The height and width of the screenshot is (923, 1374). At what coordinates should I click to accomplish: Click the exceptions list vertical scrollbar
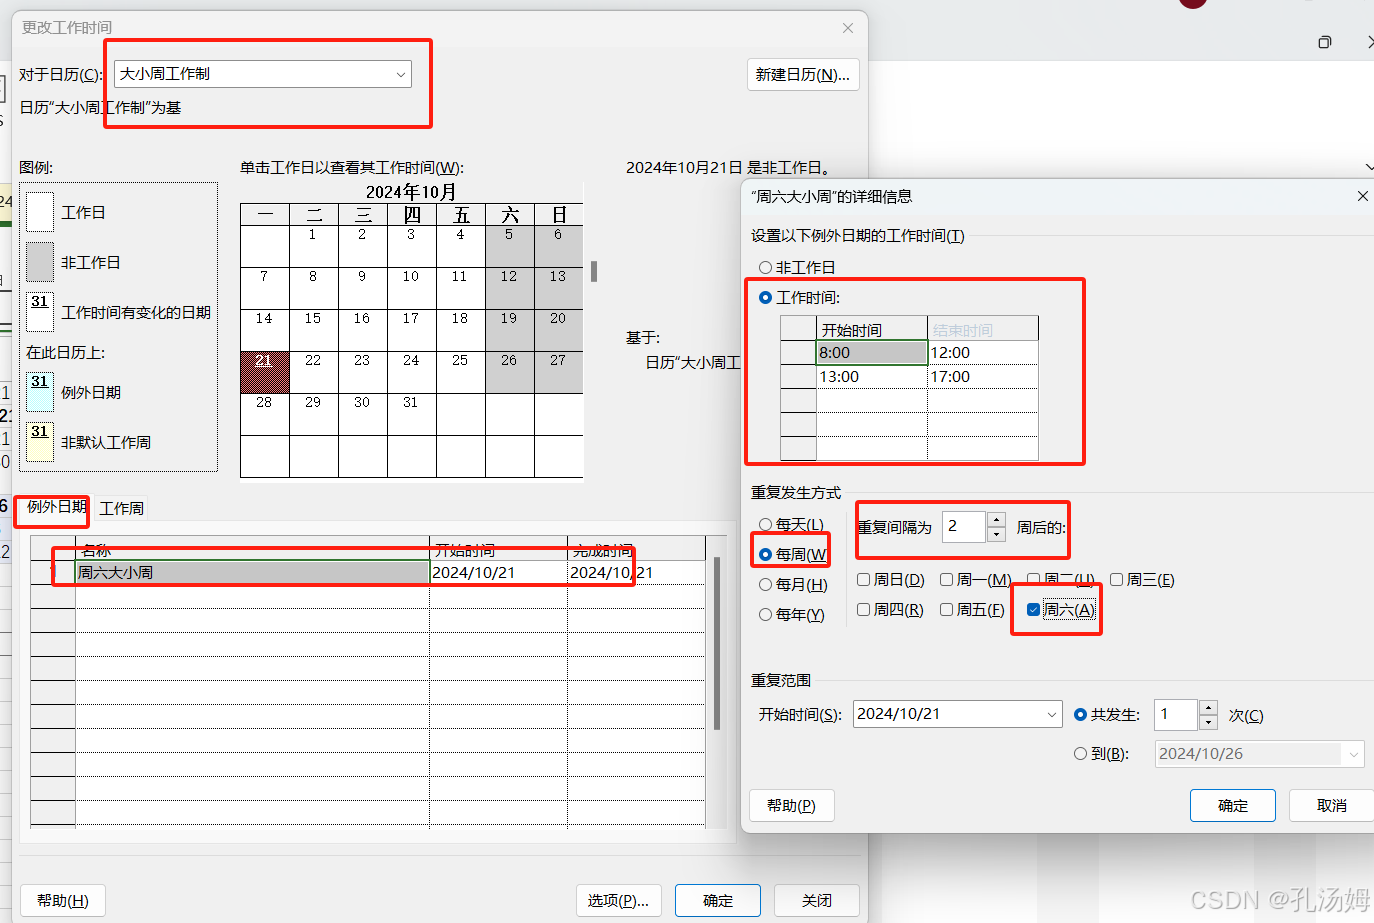pyautogui.click(x=717, y=644)
